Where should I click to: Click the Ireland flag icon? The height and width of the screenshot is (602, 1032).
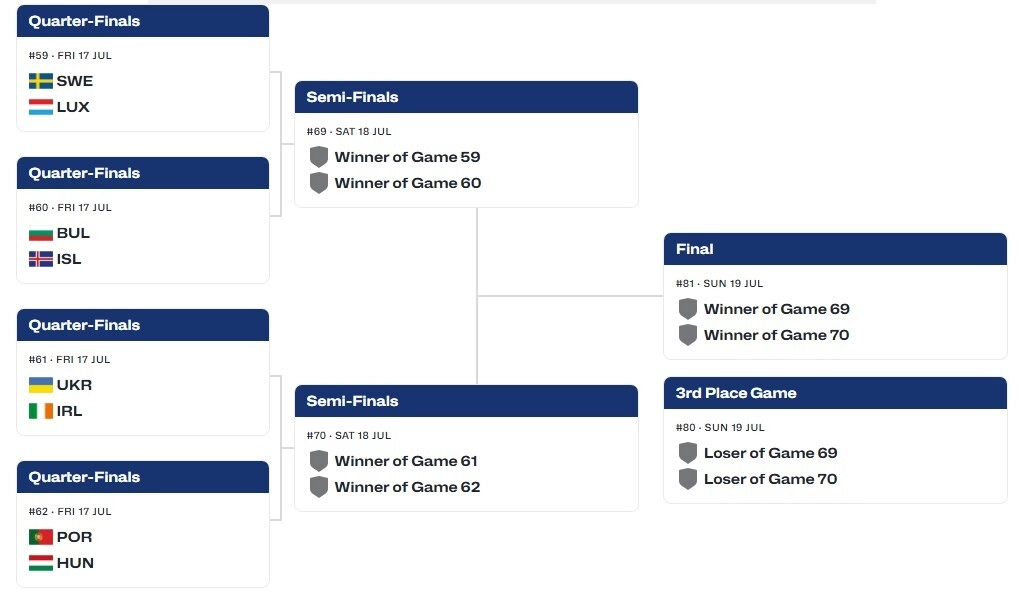click(41, 411)
